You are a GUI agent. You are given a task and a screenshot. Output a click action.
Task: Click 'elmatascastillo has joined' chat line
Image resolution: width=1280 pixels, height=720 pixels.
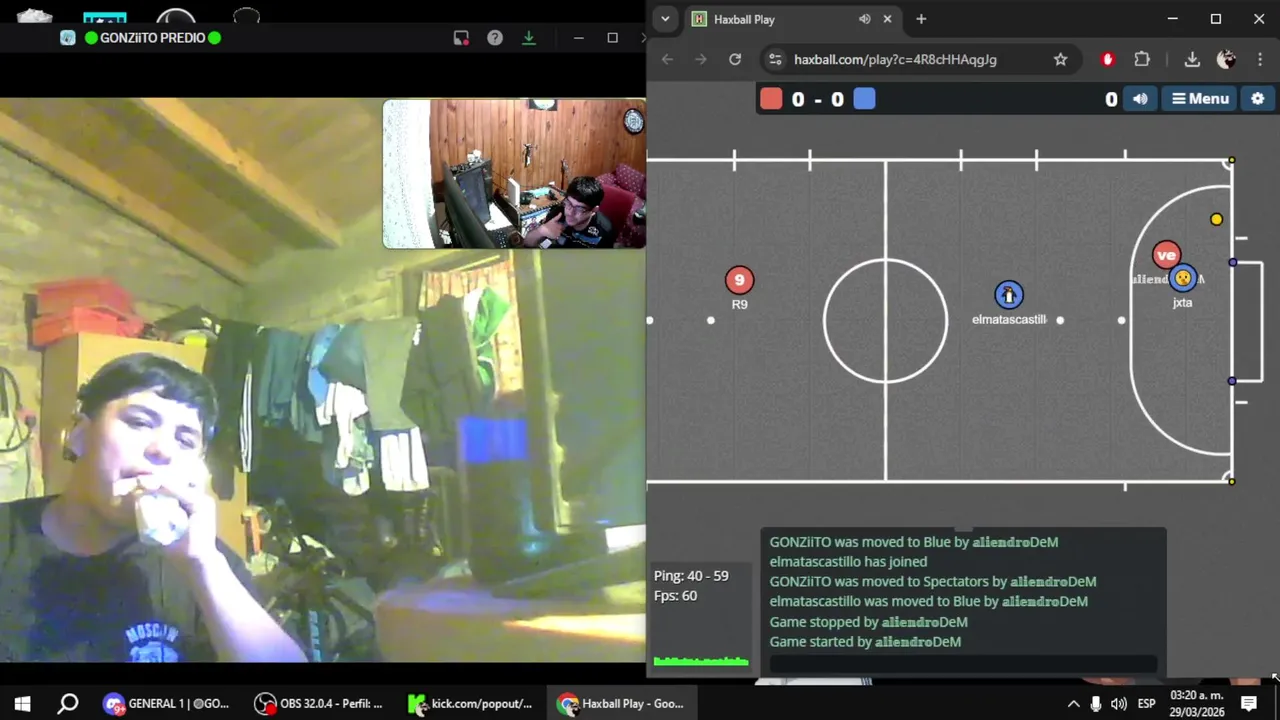pos(848,562)
